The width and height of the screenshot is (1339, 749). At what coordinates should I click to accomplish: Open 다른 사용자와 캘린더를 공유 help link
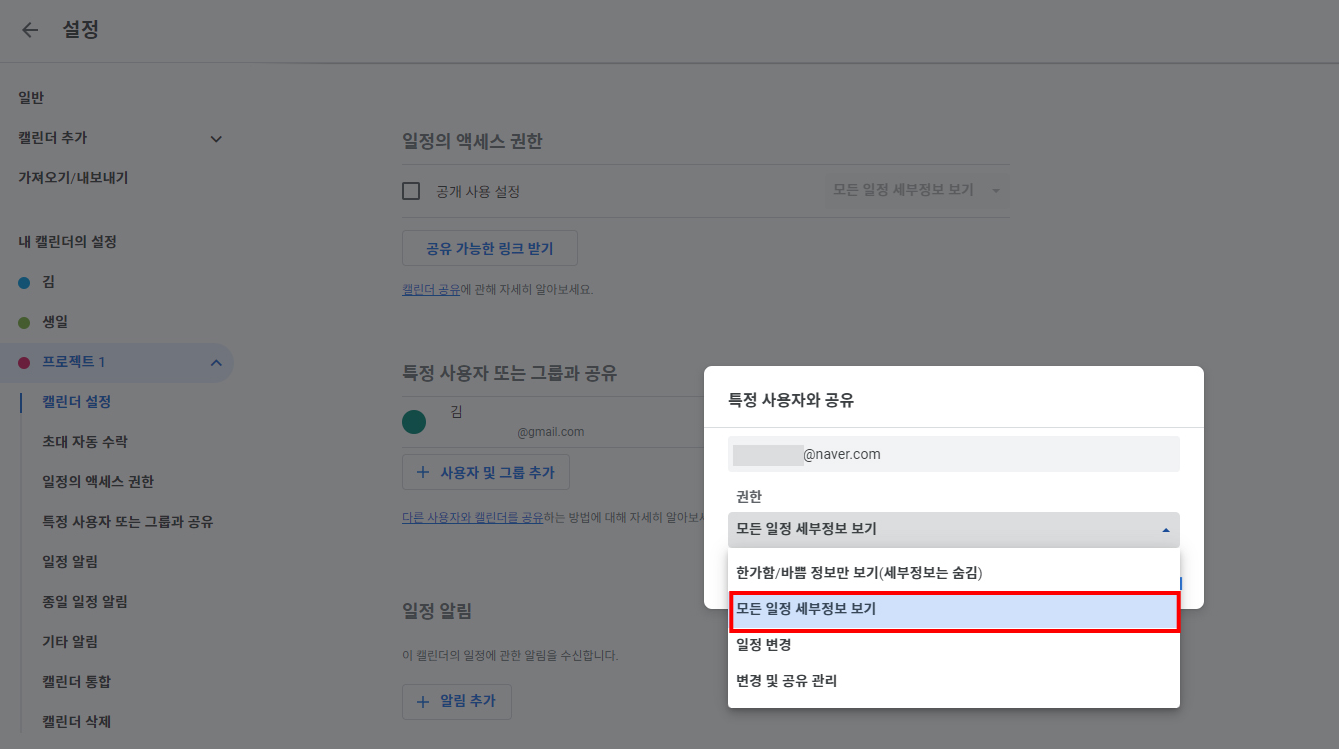pos(472,518)
